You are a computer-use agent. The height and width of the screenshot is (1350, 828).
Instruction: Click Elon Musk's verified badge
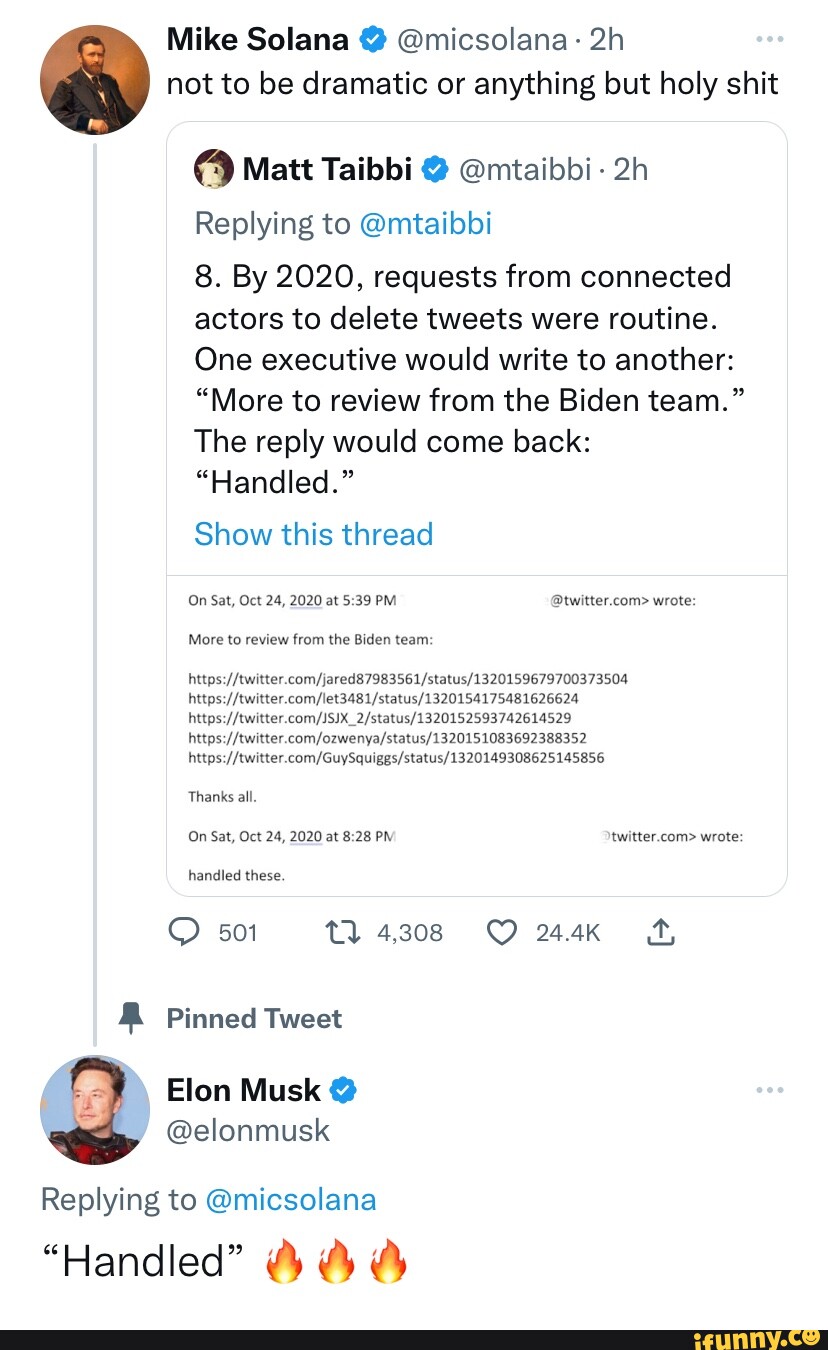click(343, 1089)
